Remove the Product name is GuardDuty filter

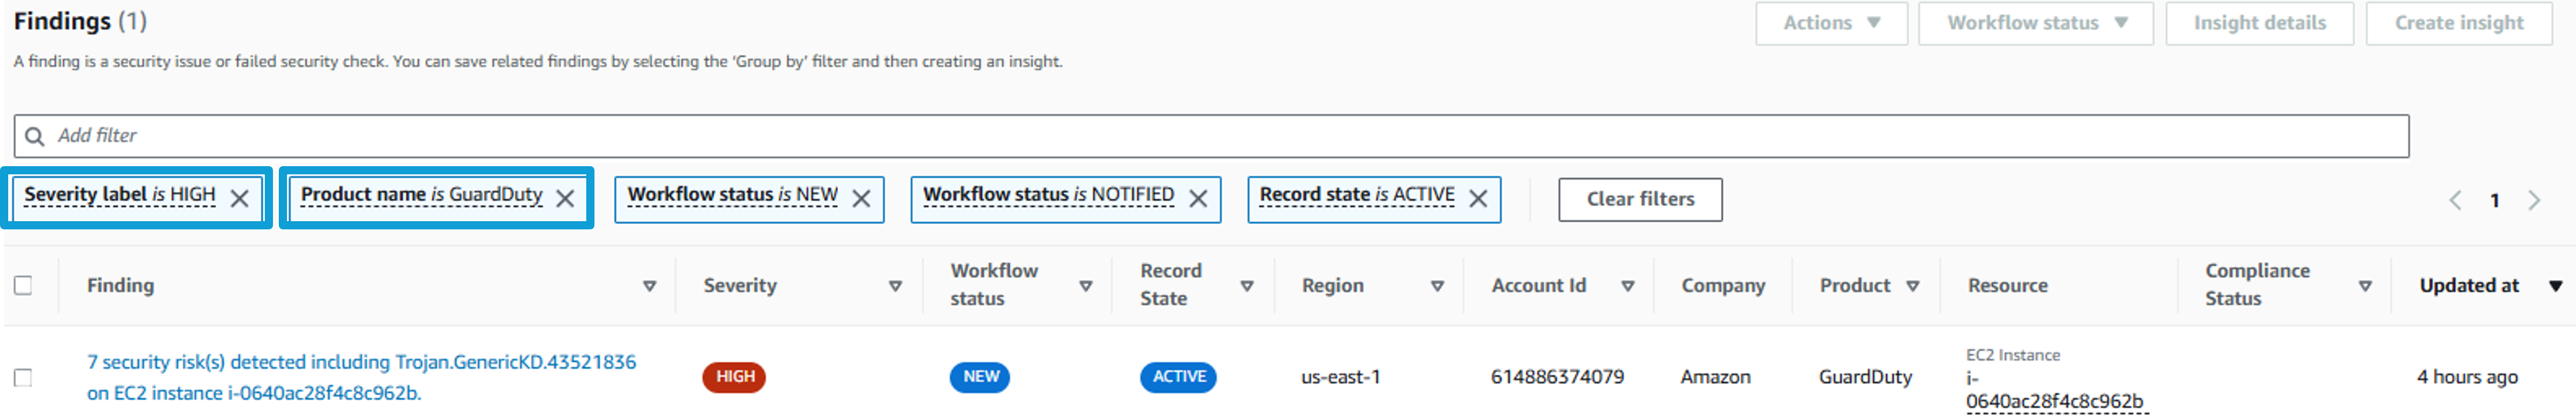point(565,198)
